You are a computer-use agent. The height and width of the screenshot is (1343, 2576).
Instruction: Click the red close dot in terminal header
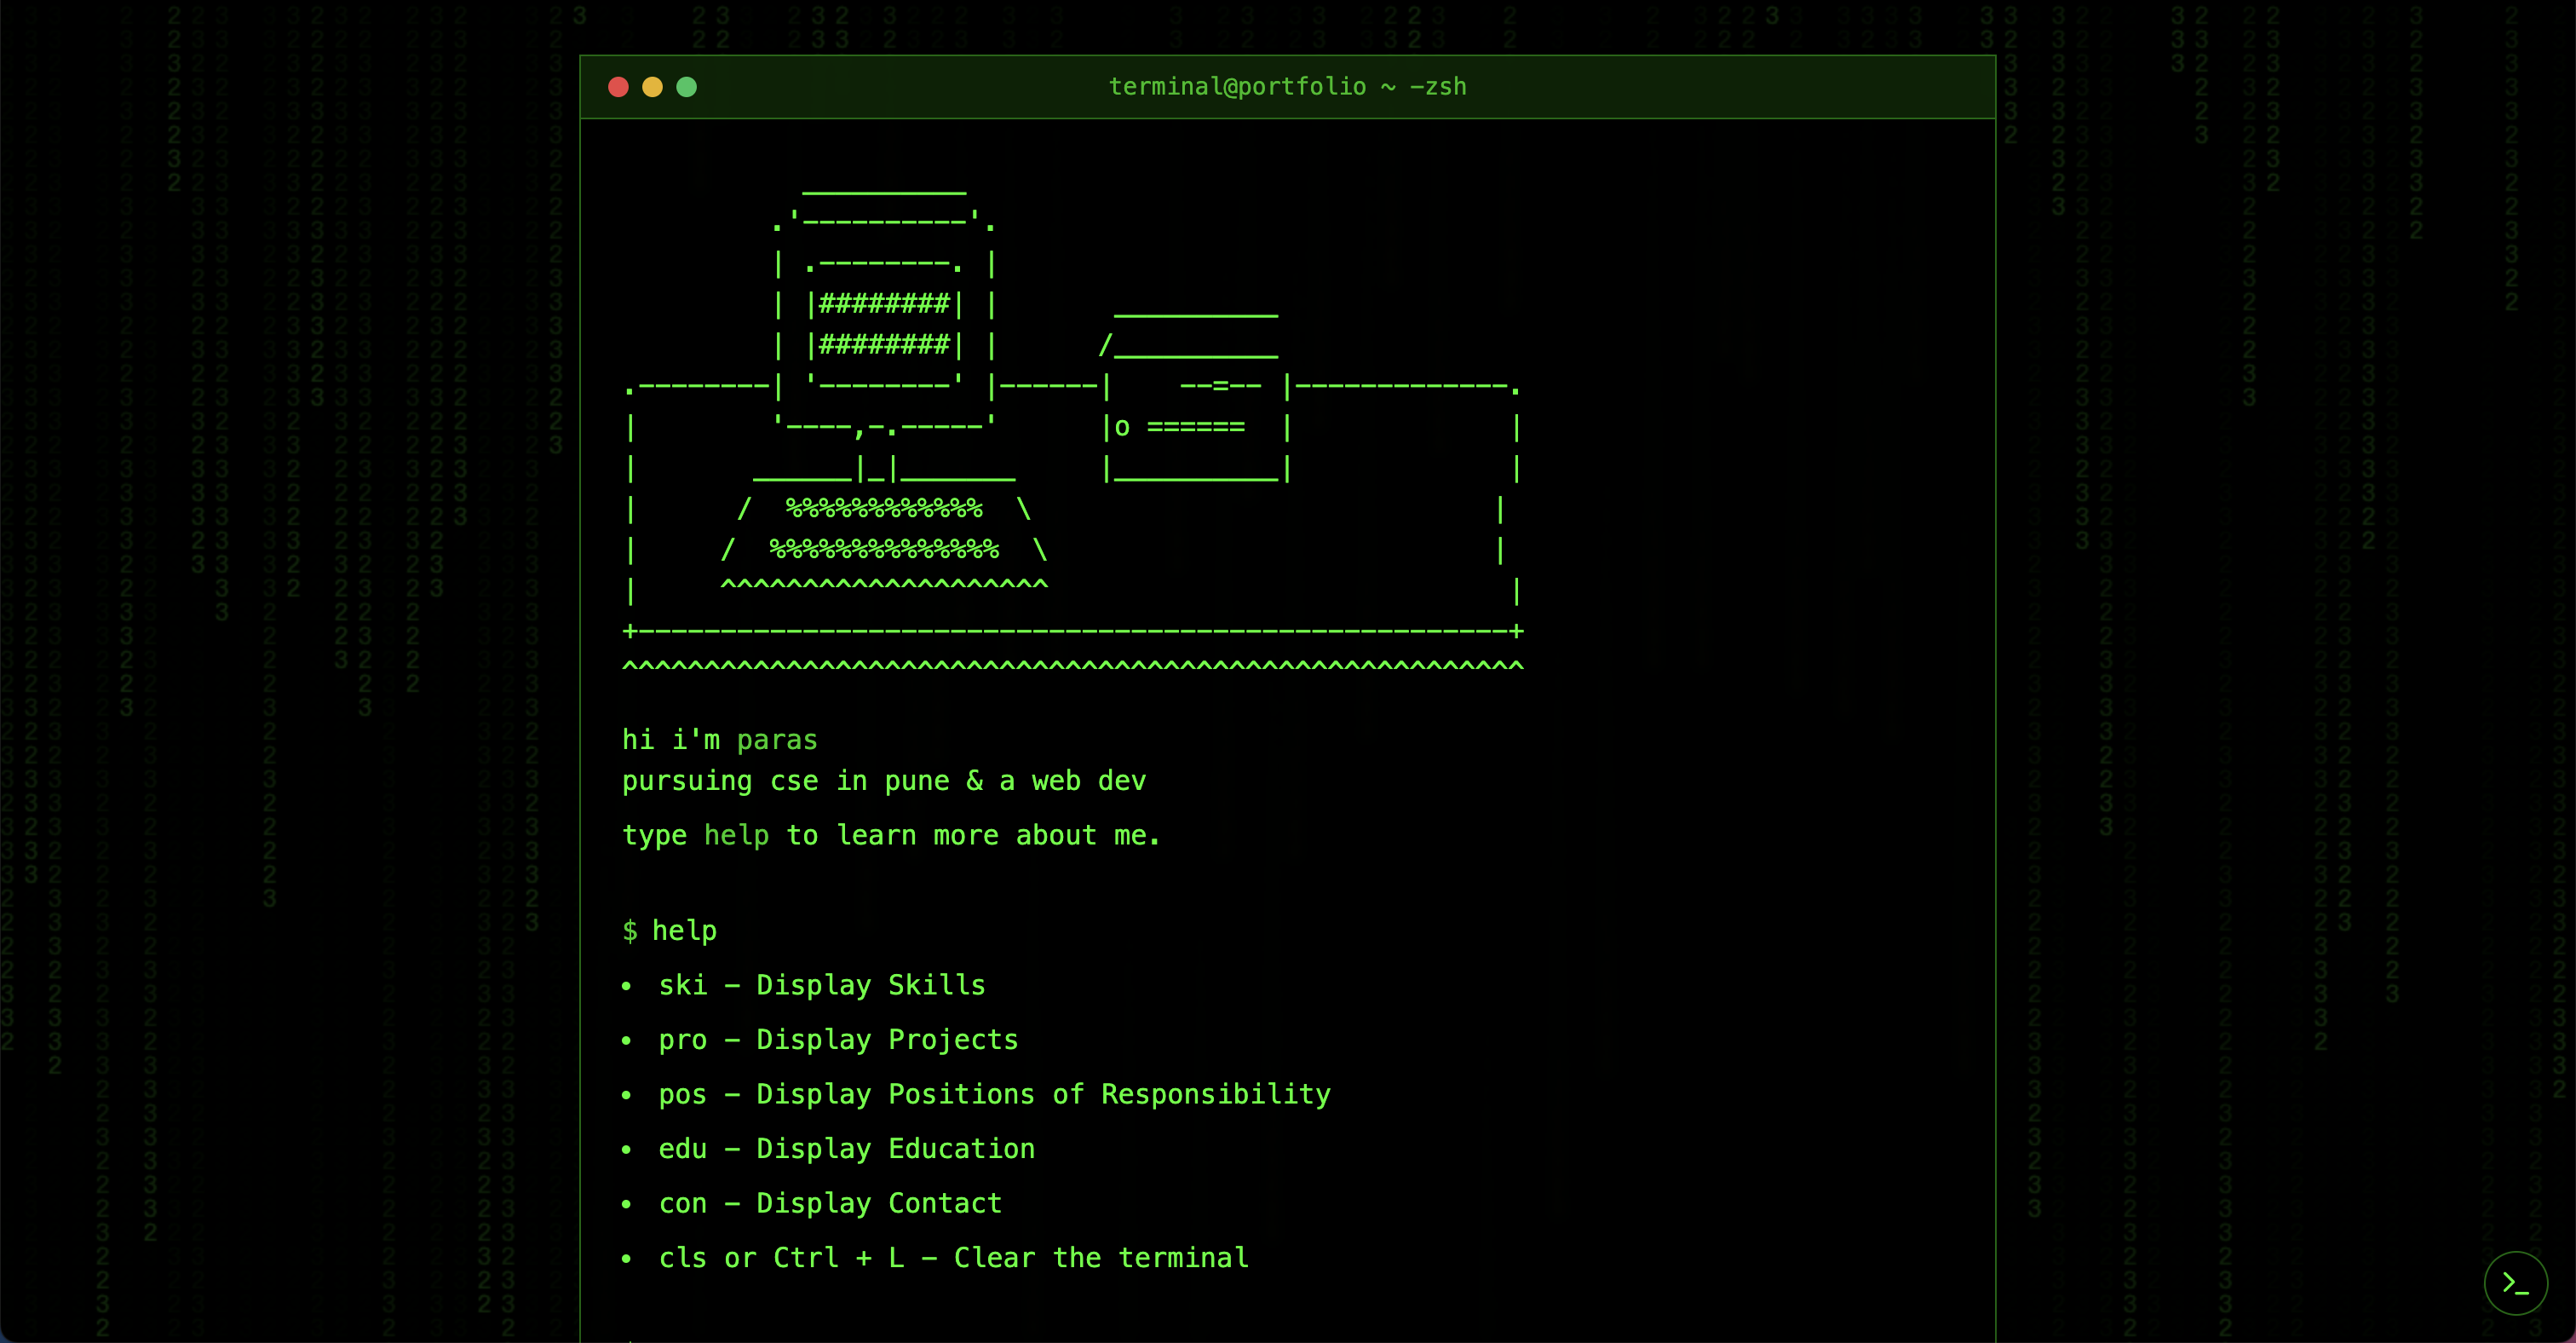pyautogui.click(x=618, y=87)
